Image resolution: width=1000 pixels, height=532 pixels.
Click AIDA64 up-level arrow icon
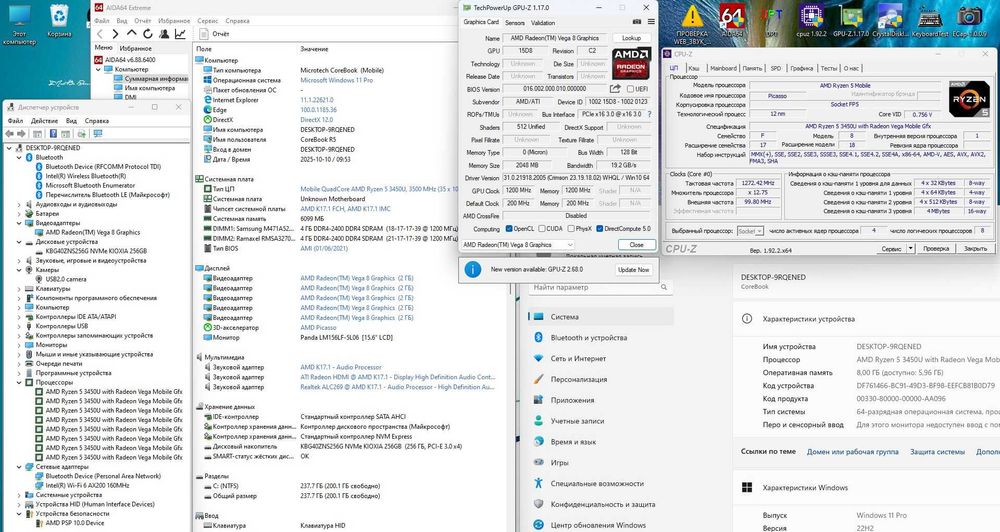tap(131, 33)
